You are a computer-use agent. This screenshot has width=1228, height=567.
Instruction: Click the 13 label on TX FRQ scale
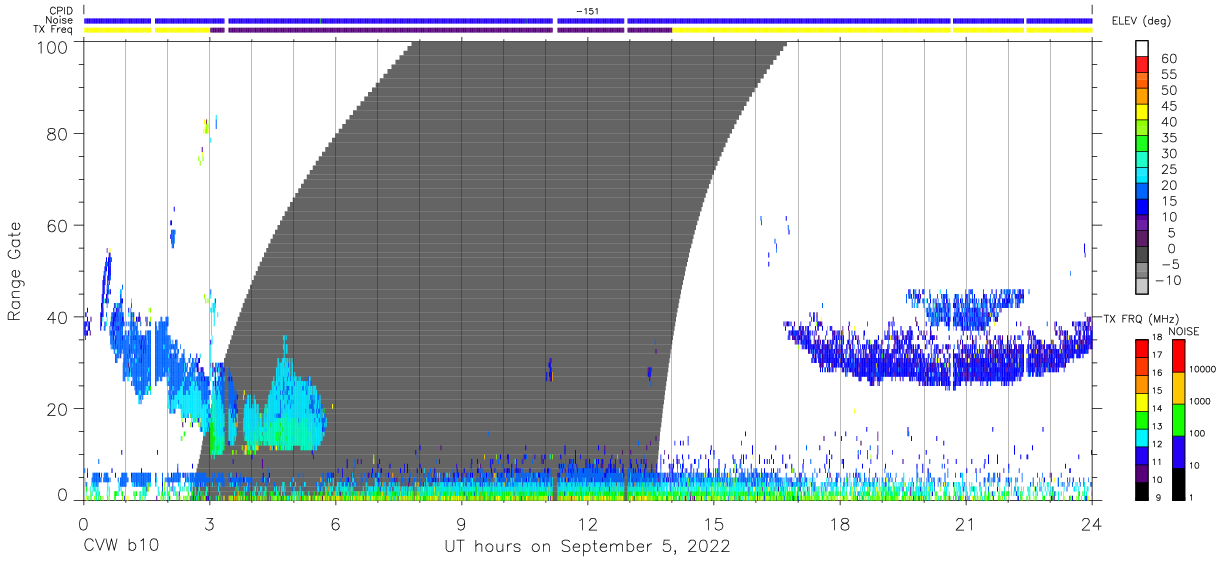click(1155, 426)
